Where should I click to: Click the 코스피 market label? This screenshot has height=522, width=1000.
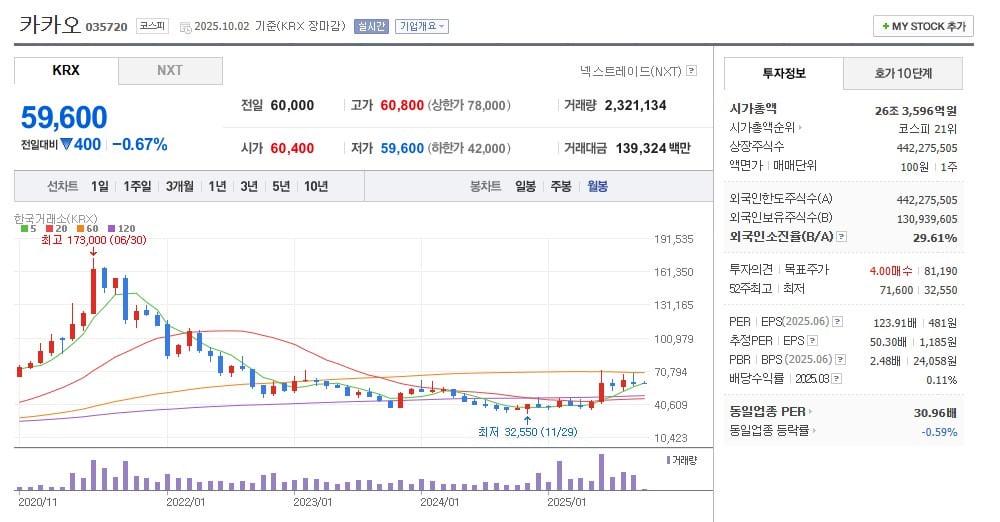(152, 26)
